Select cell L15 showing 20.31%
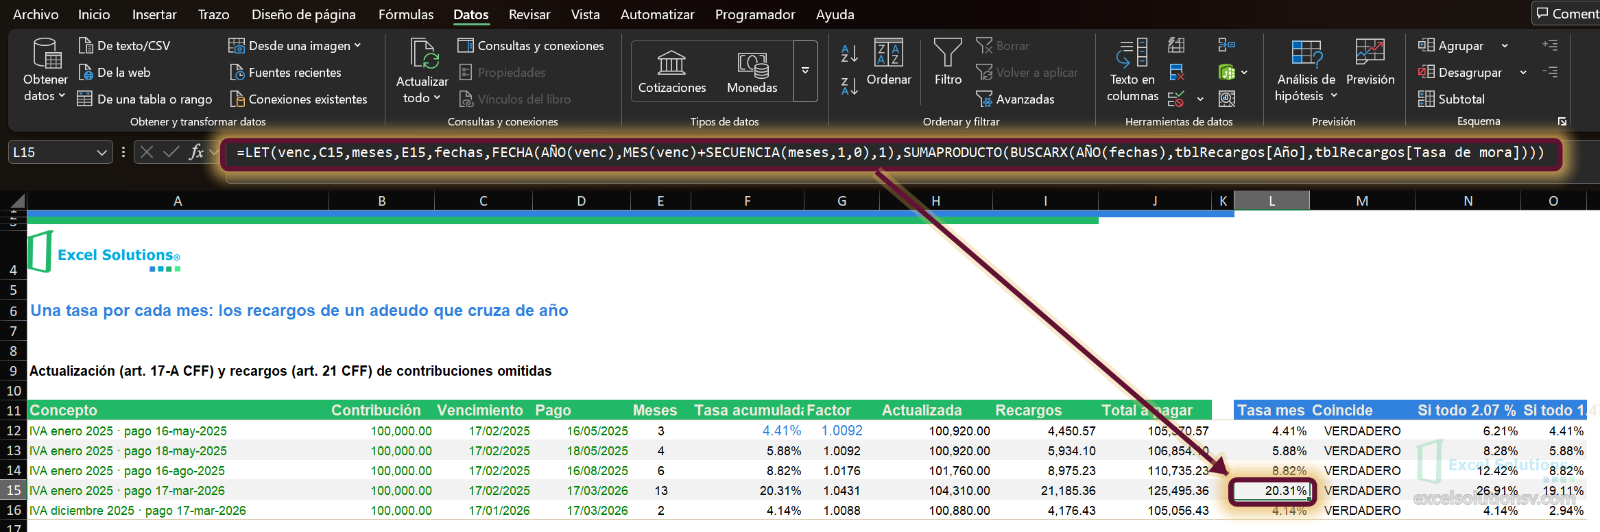This screenshot has height=532, width=1600. click(x=1272, y=491)
